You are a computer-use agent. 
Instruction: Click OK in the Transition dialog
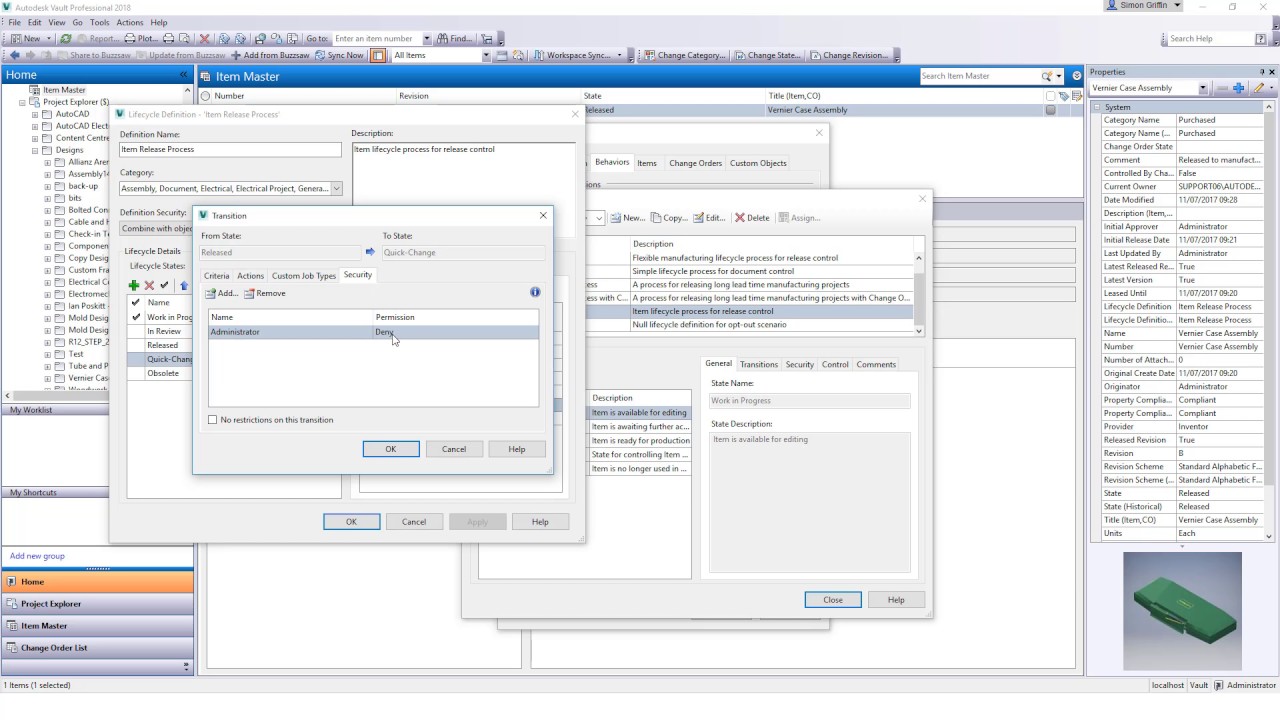pyautogui.click(x=391, y=449)
